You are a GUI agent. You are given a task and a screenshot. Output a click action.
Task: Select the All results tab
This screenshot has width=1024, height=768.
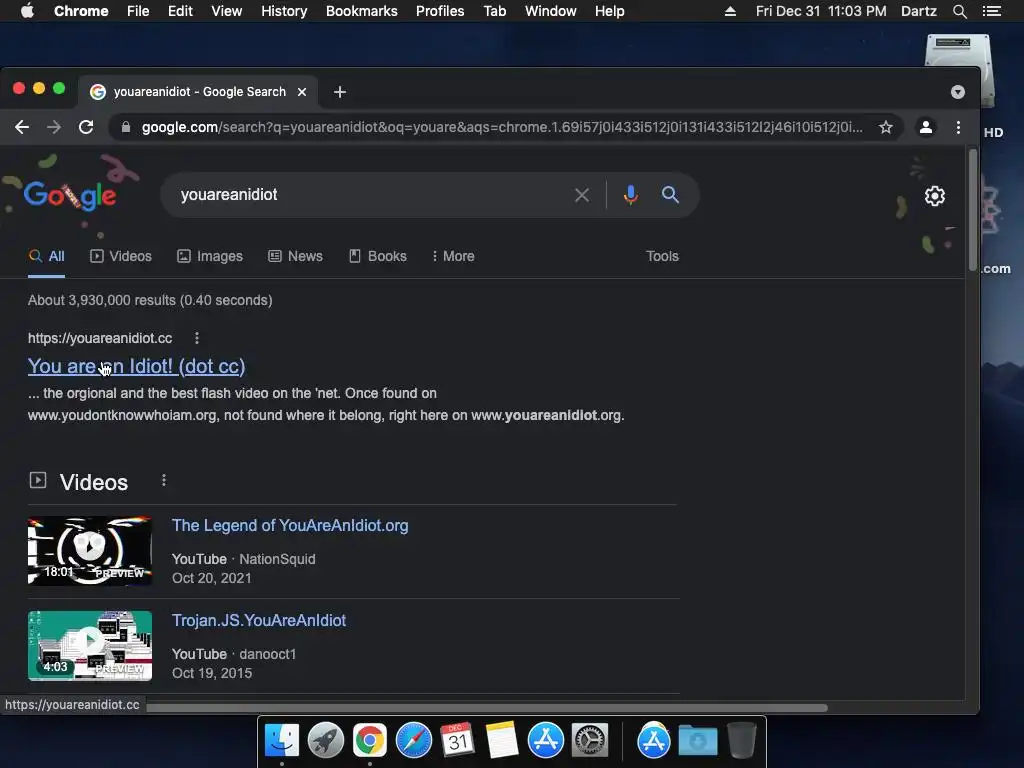pos(46,256)
